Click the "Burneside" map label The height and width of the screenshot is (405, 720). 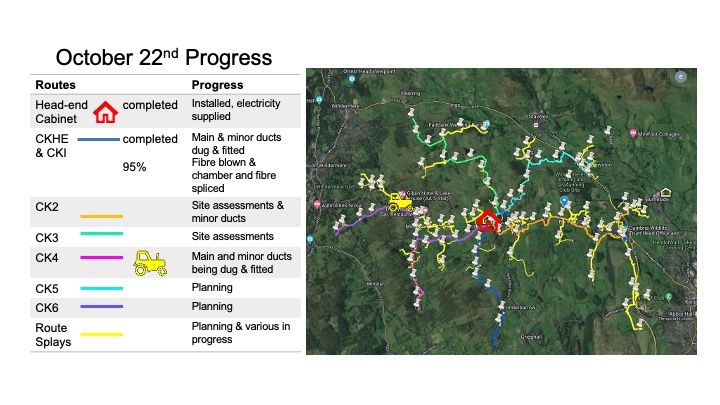coord(658,200)
